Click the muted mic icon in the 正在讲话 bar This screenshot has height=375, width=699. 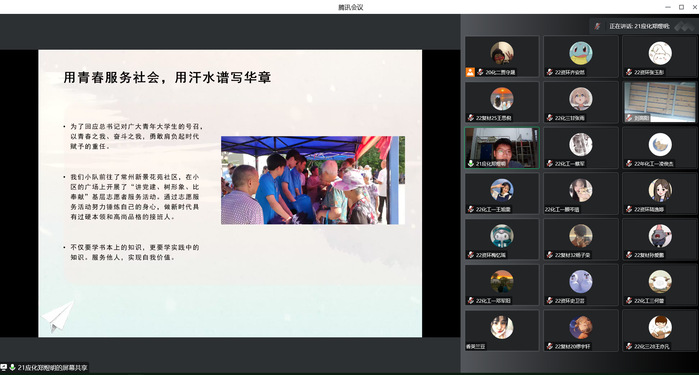[x=597, y=26]
